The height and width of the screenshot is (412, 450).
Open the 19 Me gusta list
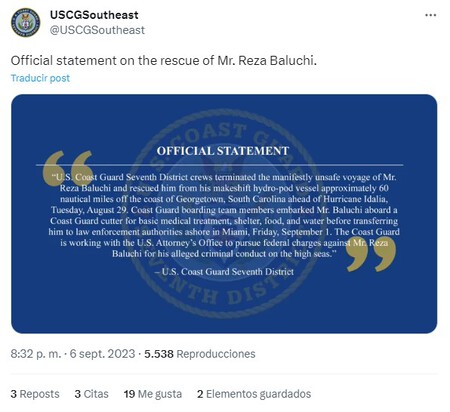tap(153, 394)
